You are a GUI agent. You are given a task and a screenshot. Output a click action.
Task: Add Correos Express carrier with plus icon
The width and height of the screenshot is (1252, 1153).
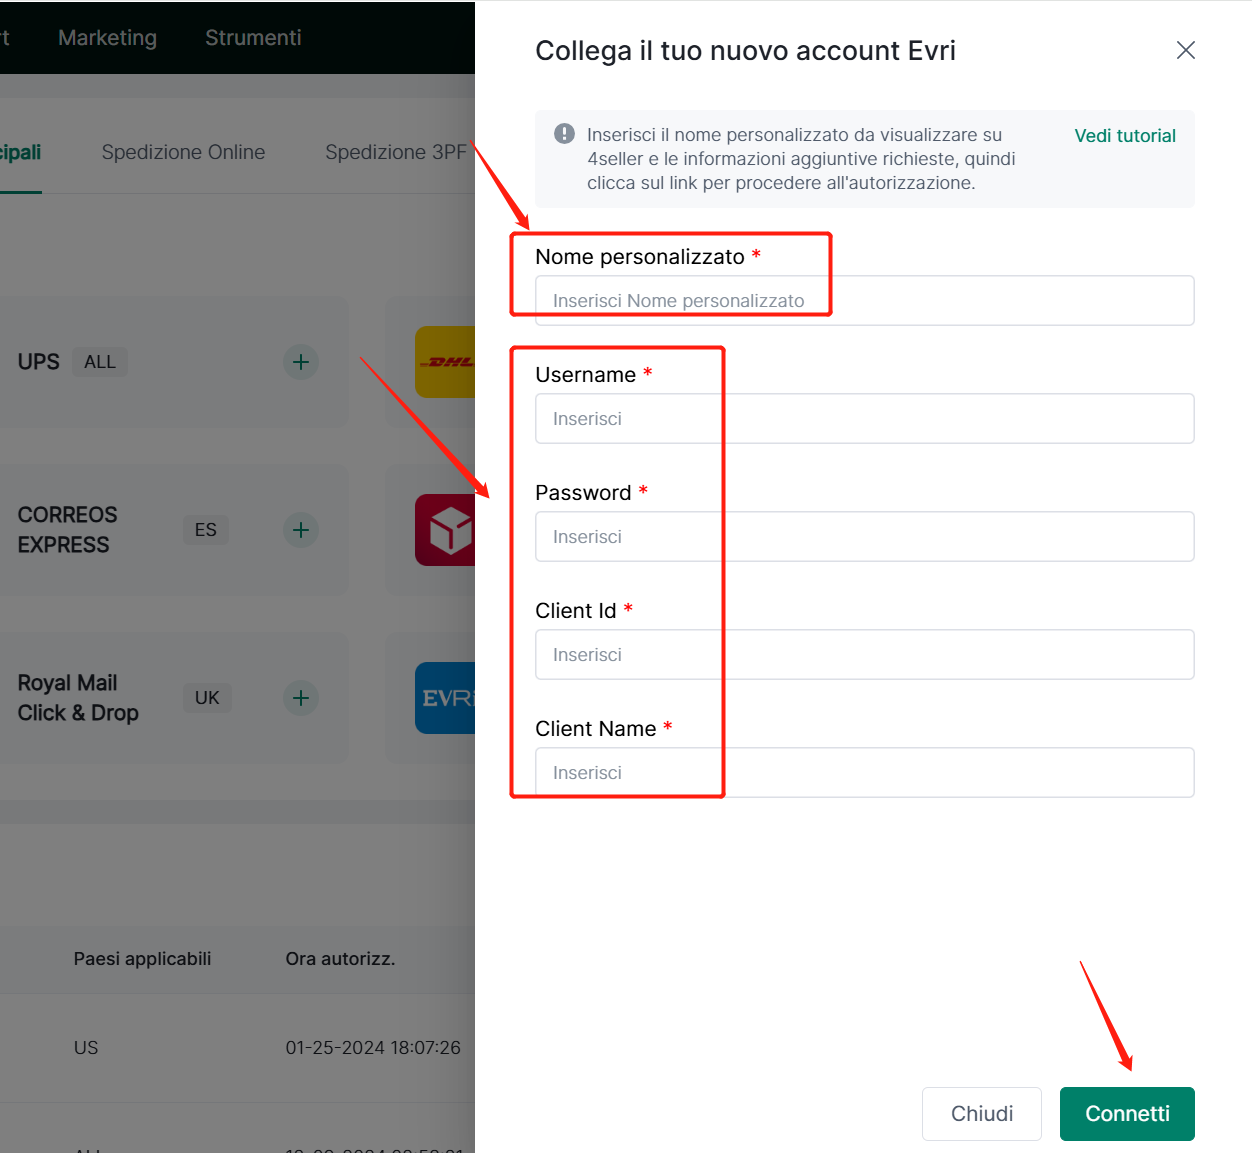[301, 530]
